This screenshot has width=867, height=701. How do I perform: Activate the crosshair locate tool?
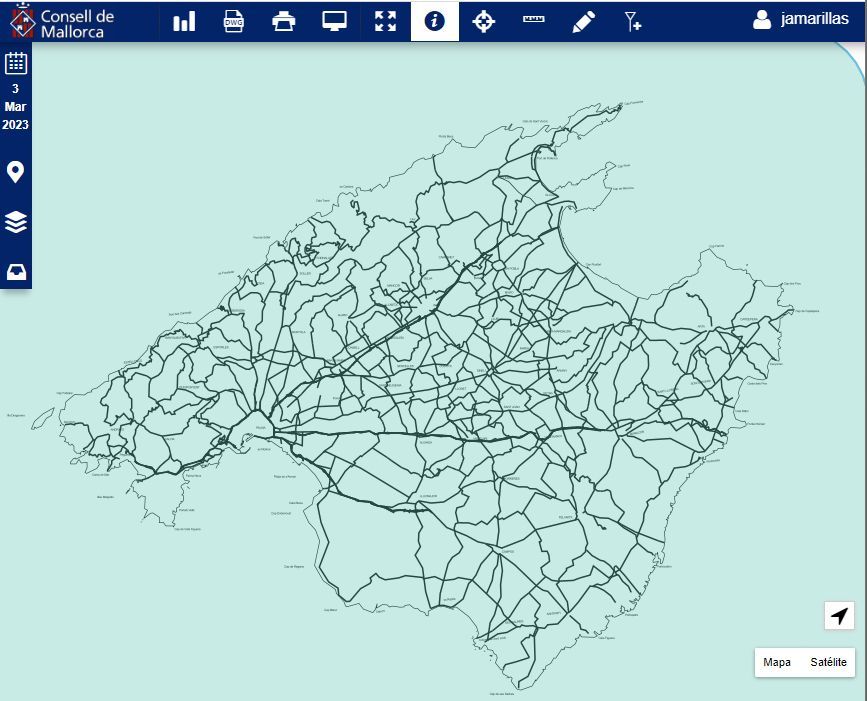tap(484, 22)
